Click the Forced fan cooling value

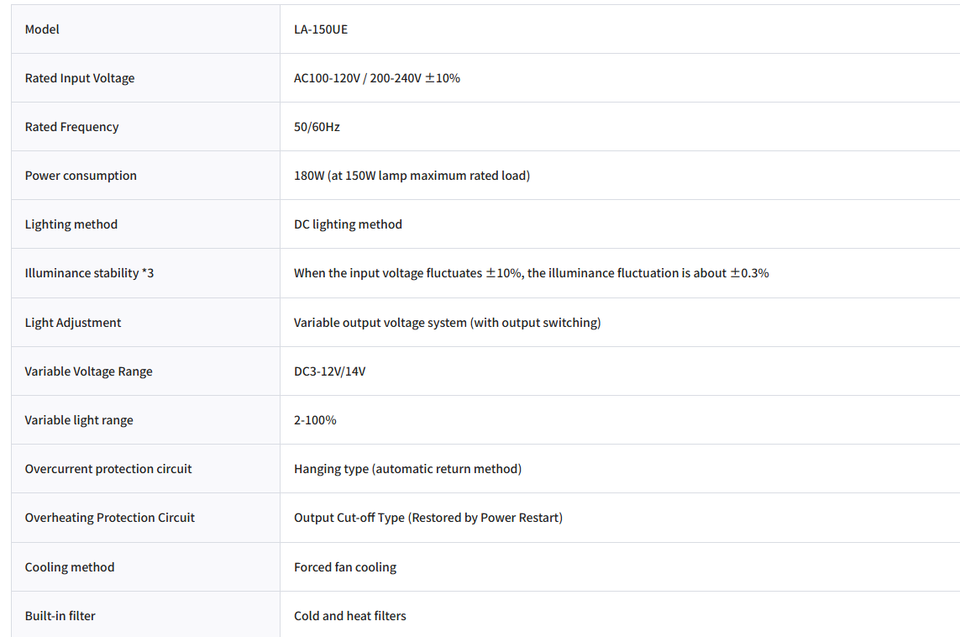(345, 567)
